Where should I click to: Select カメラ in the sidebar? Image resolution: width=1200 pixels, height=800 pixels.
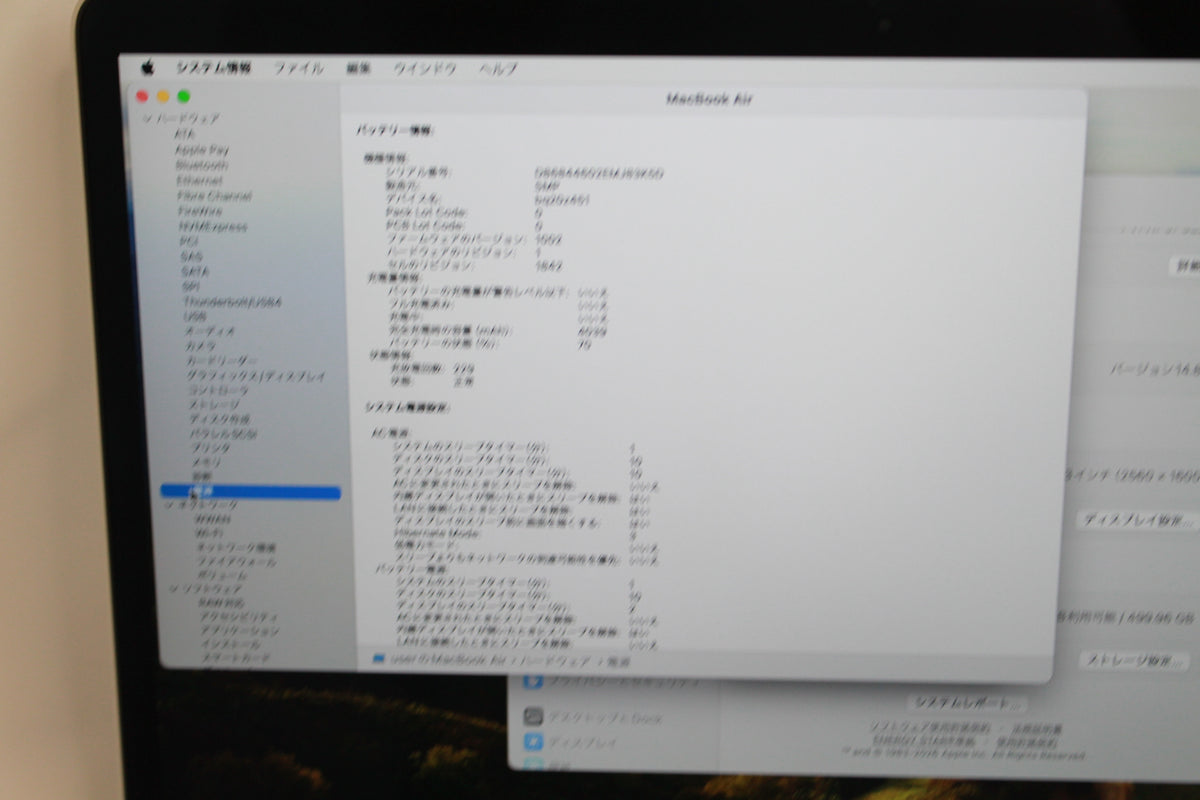[201, 346]
